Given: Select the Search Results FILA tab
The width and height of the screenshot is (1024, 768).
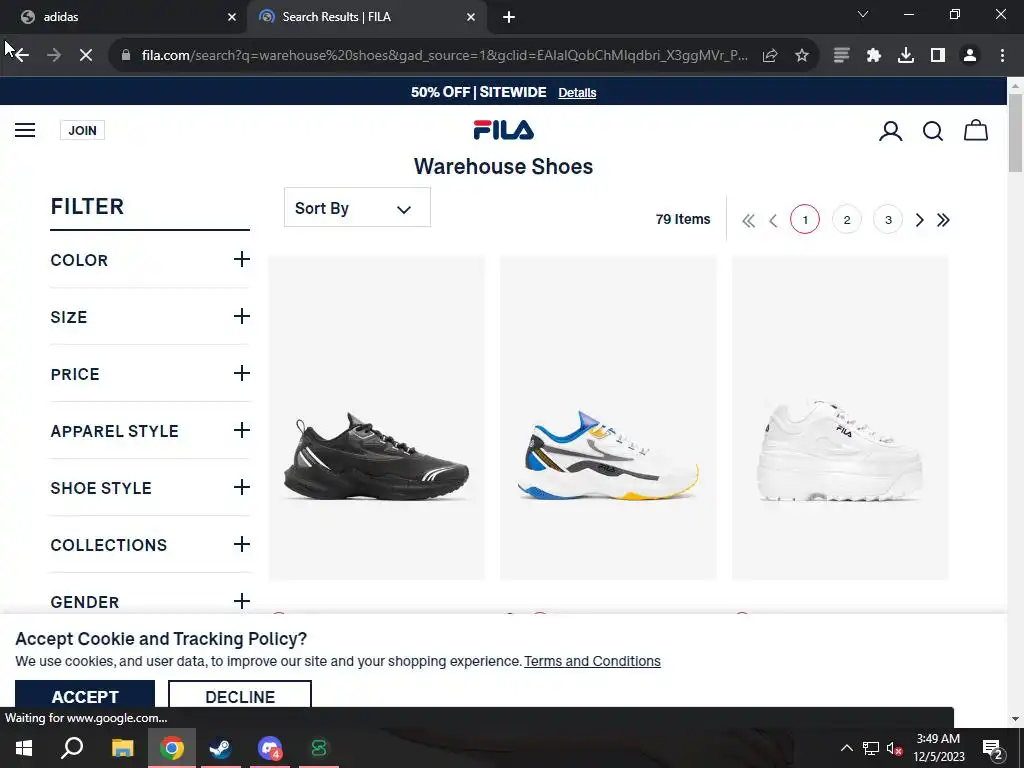Looking at the screenshot, I should 366,18.
